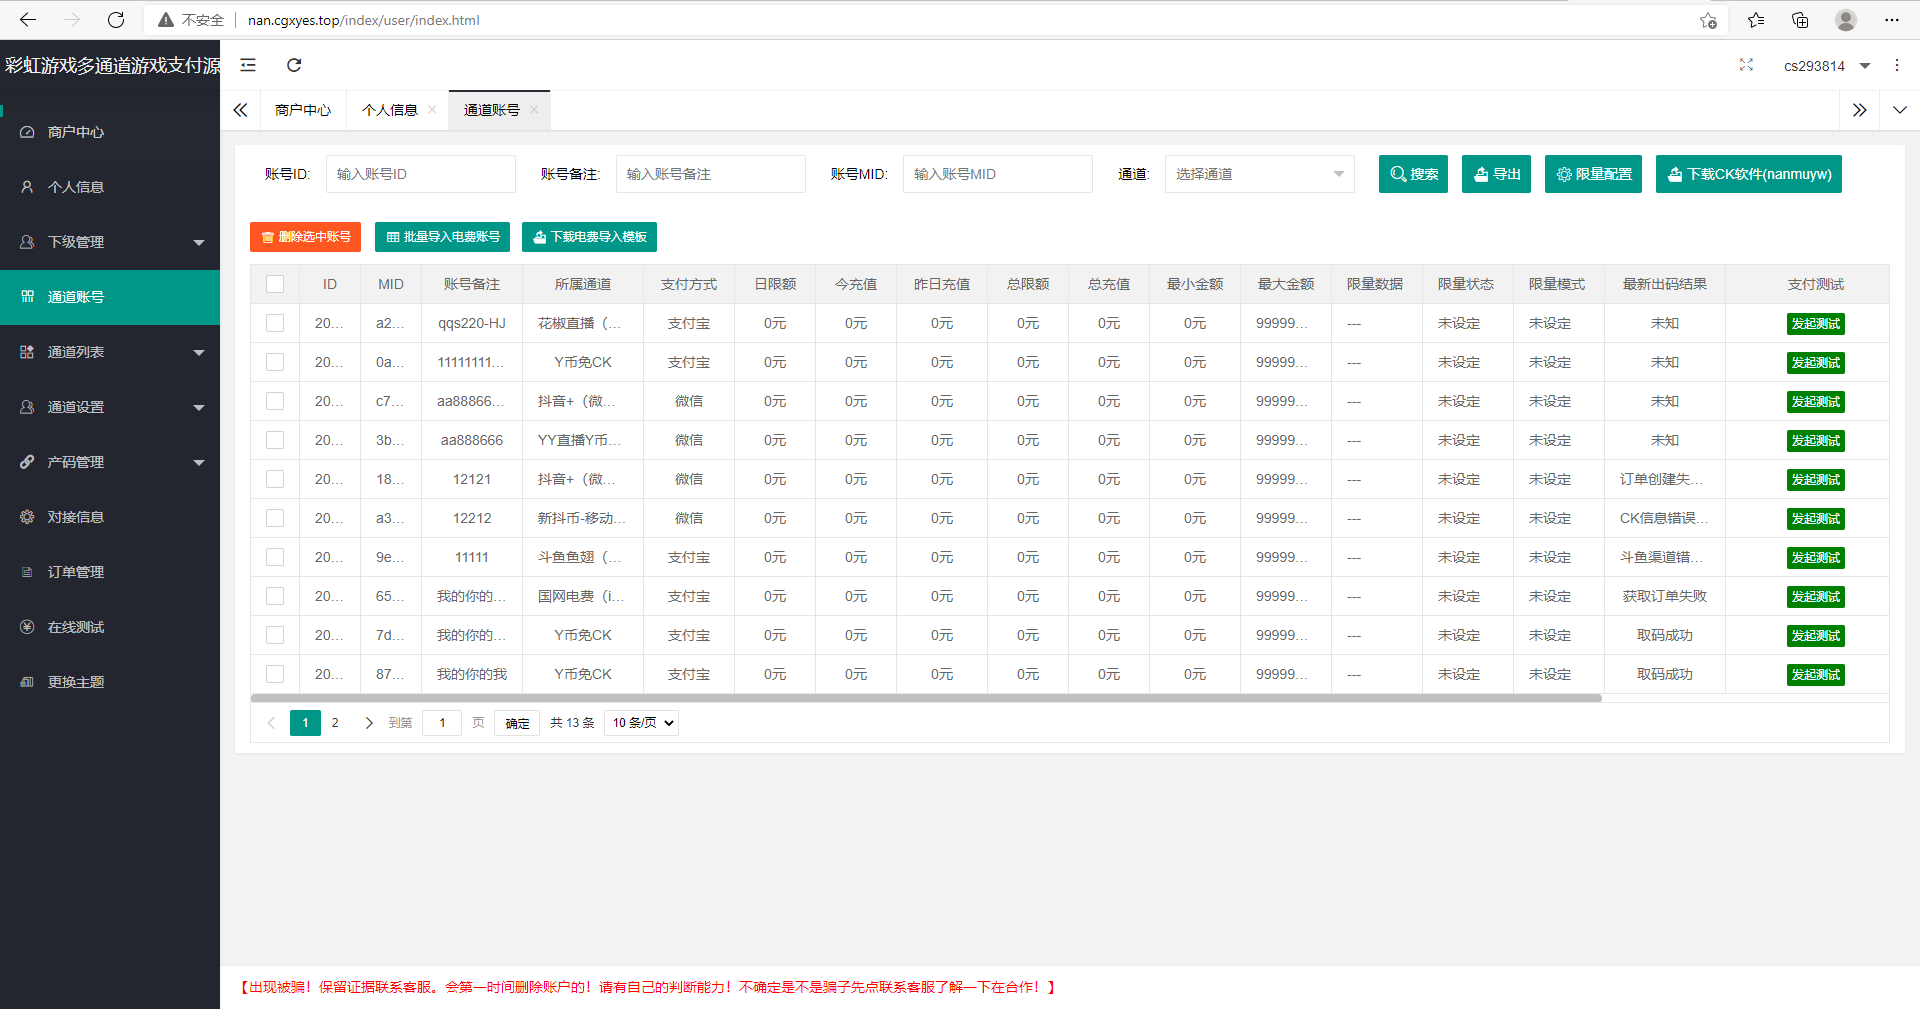Switch to the 商户中心 tab

click(x=302, y=110)
